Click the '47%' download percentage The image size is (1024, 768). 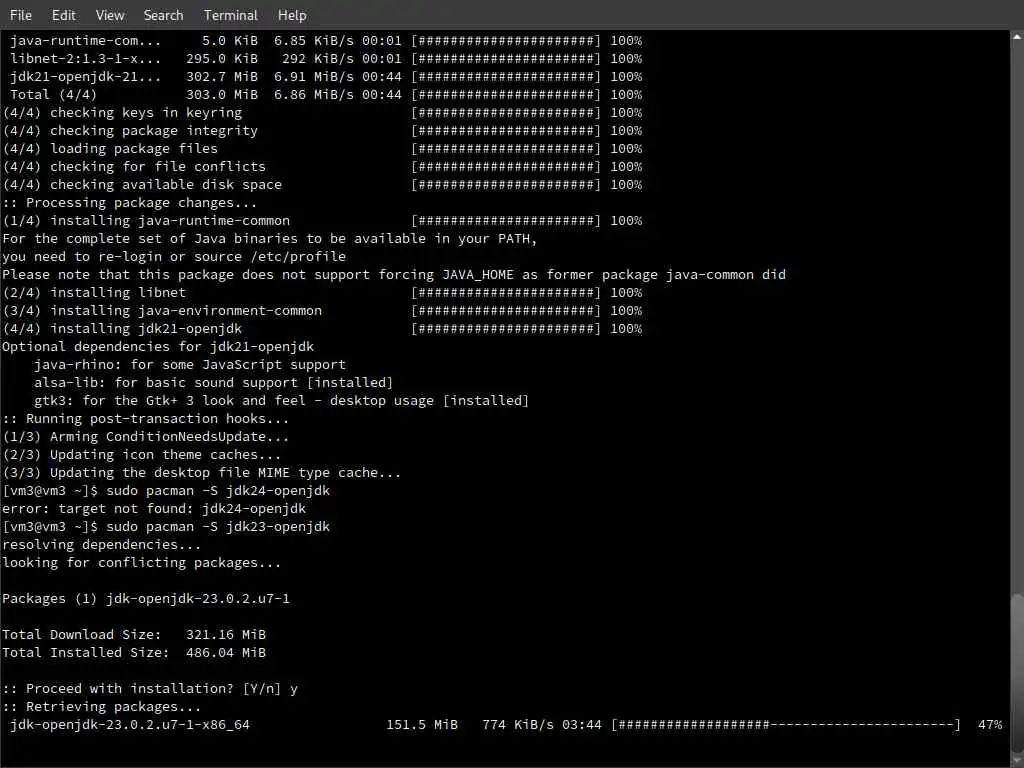point(989,725)
